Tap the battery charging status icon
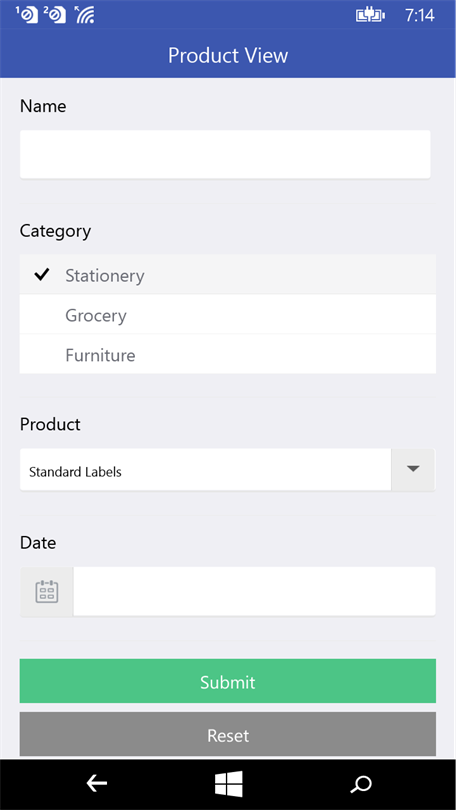The width and height of the screenshot is (456, 810). tap(370, 15)
